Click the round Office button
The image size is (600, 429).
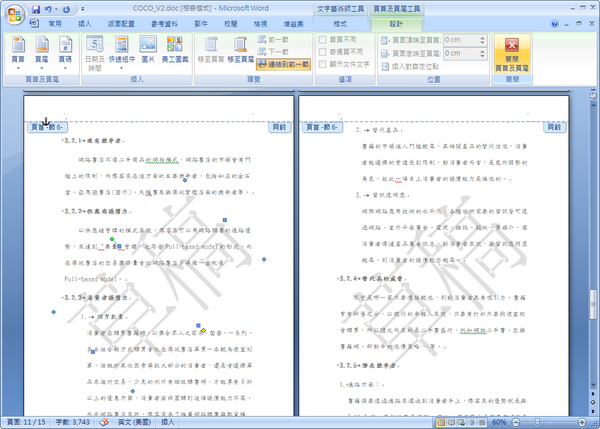tap(15, 15)
